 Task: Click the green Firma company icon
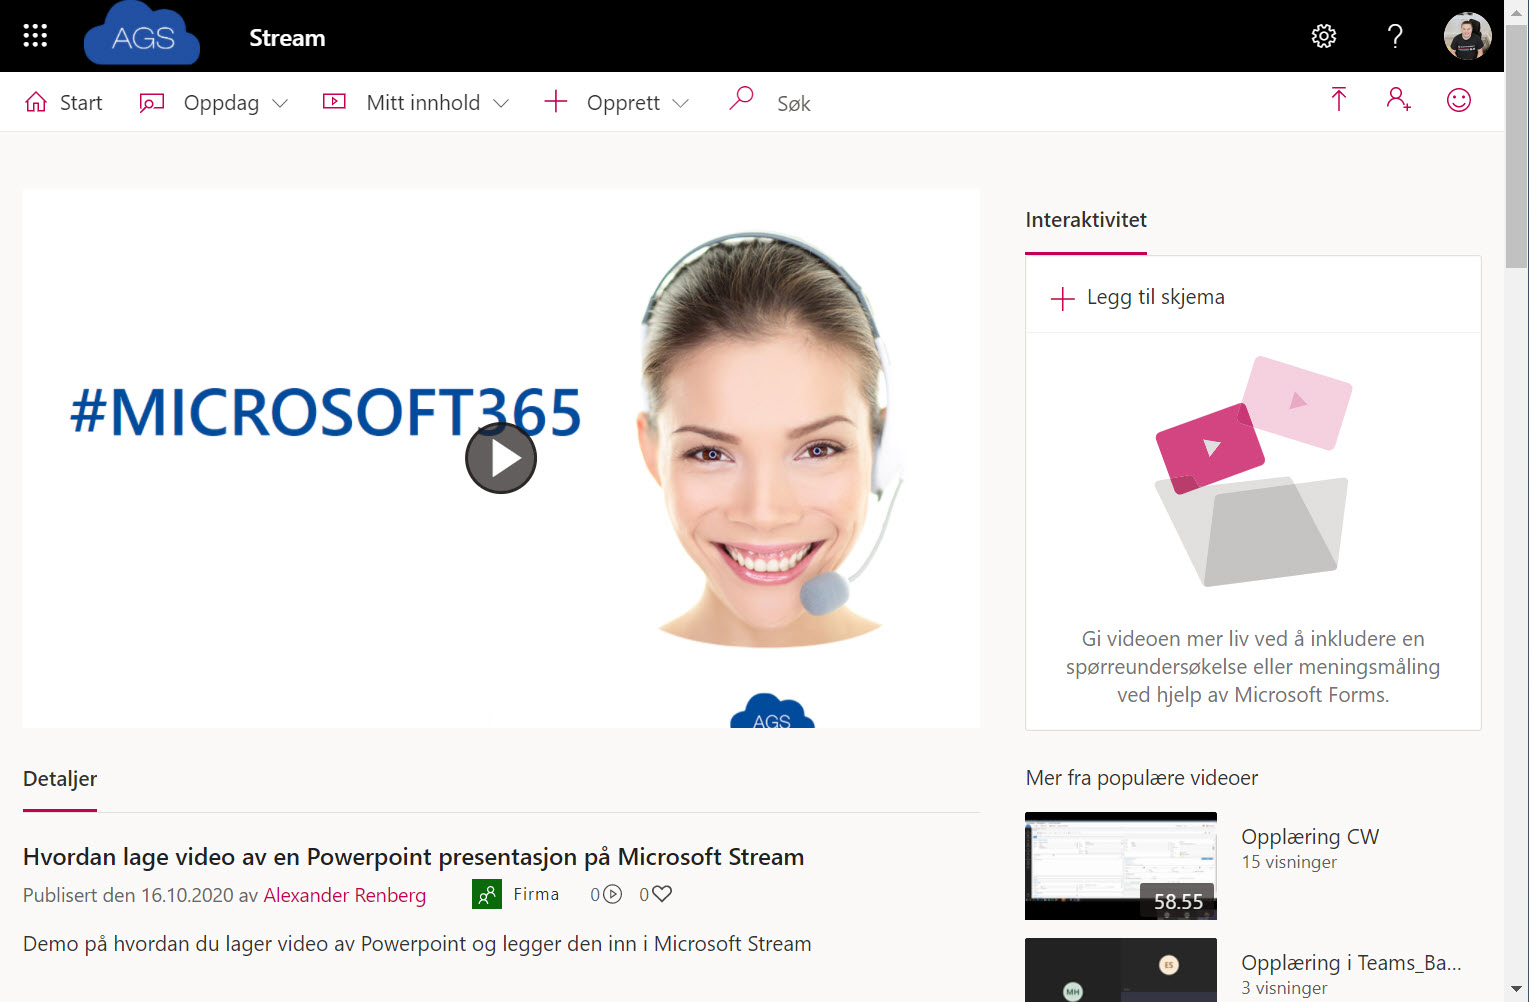coord(487,894)
